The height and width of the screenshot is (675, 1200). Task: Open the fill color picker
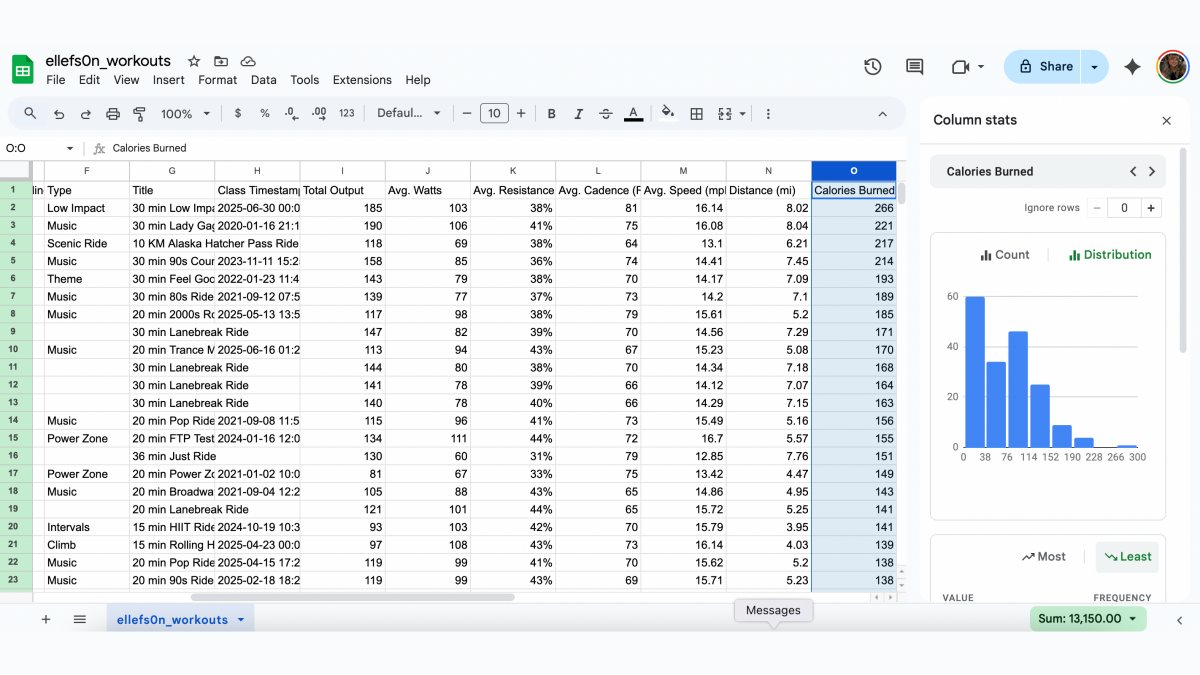[668, 114]
